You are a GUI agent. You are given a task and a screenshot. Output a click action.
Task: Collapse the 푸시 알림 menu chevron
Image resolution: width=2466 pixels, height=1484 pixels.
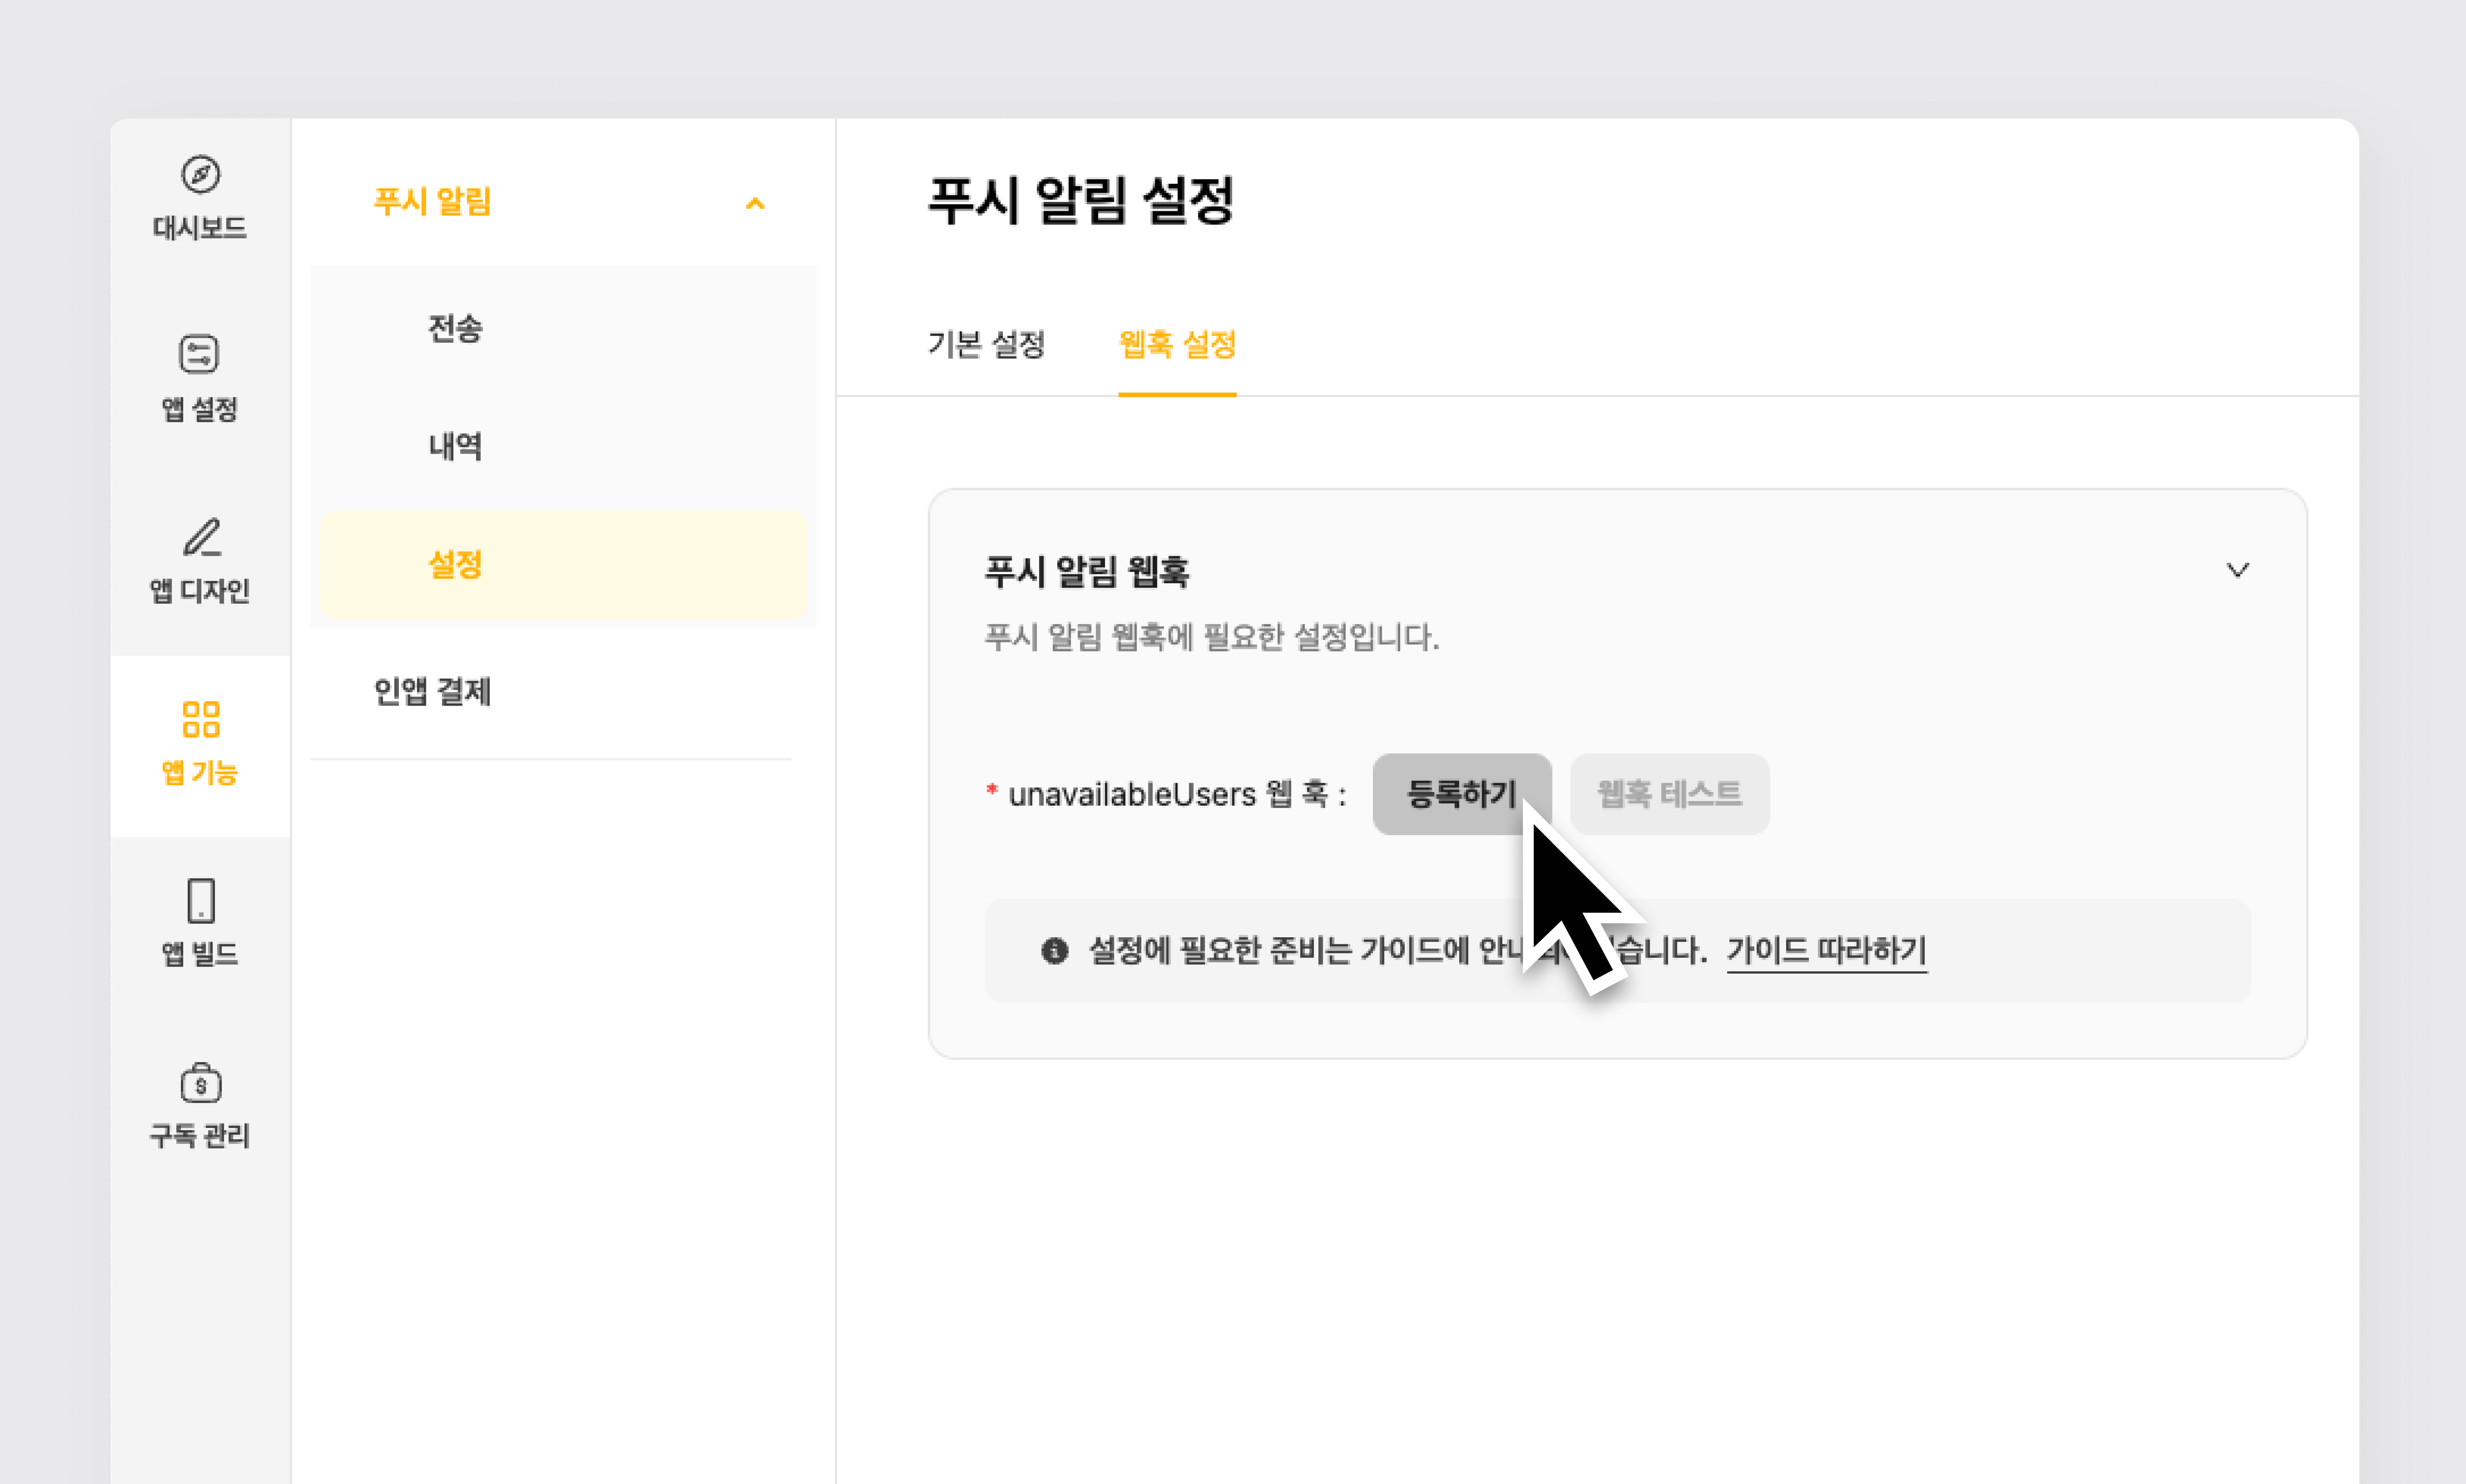pos(755,204)
